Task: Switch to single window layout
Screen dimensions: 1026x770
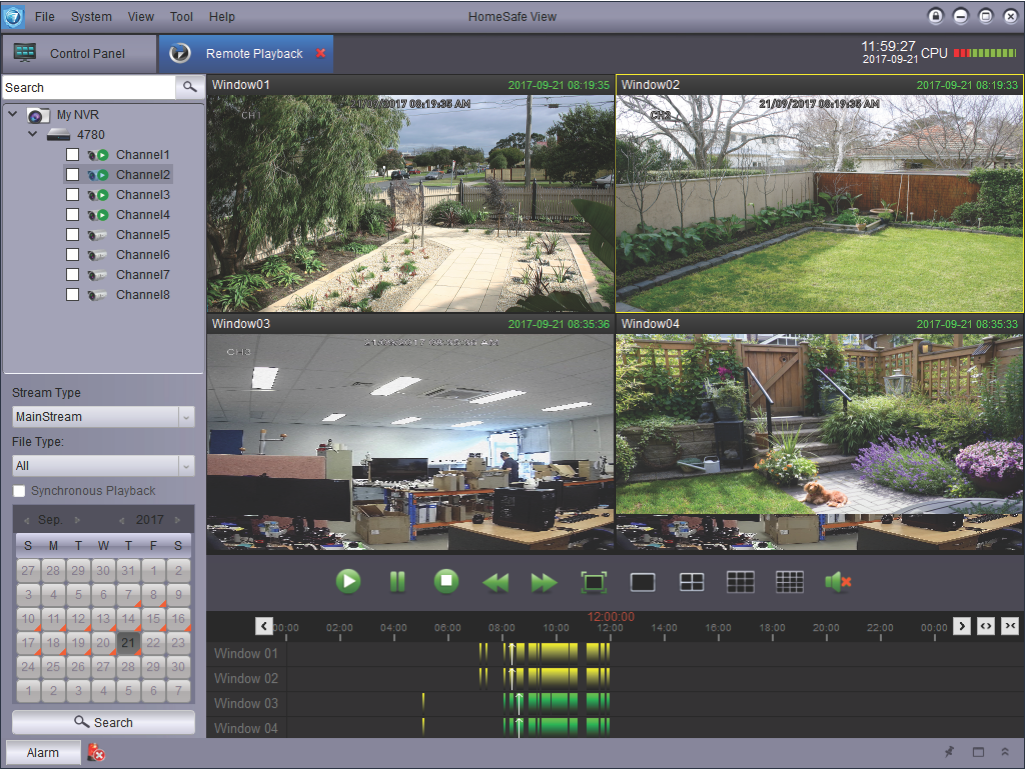Action: click(x=643, y=582)
